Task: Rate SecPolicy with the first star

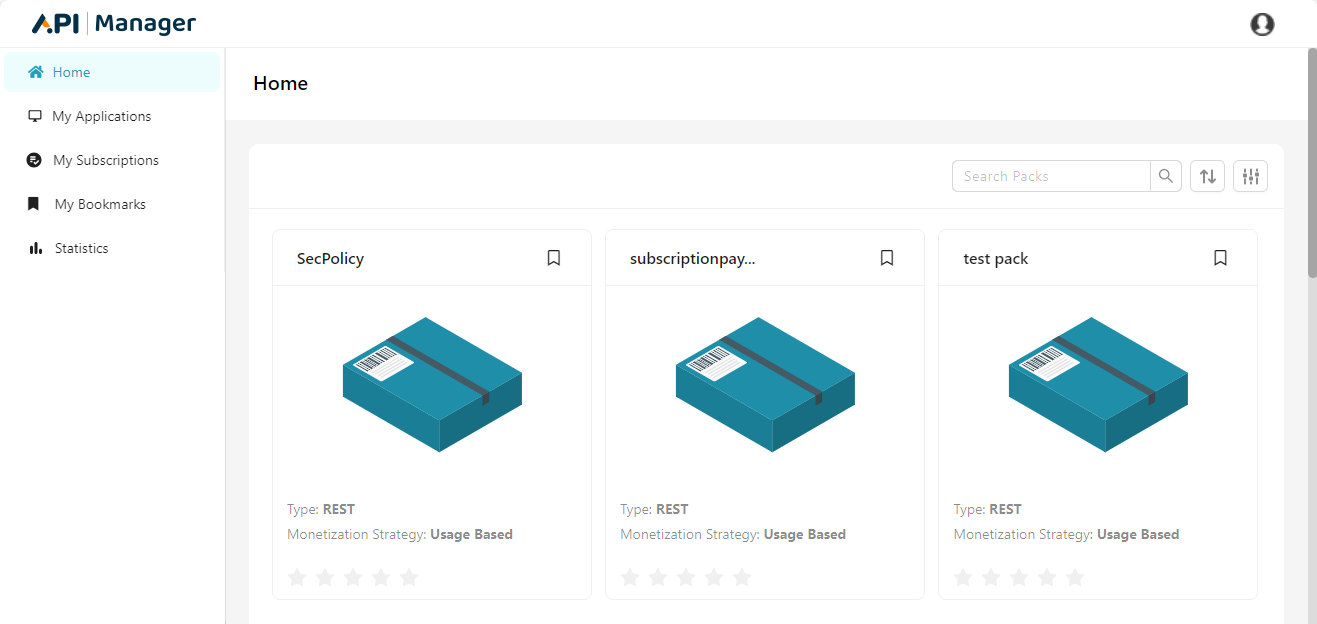Action: tap(297, 577)
